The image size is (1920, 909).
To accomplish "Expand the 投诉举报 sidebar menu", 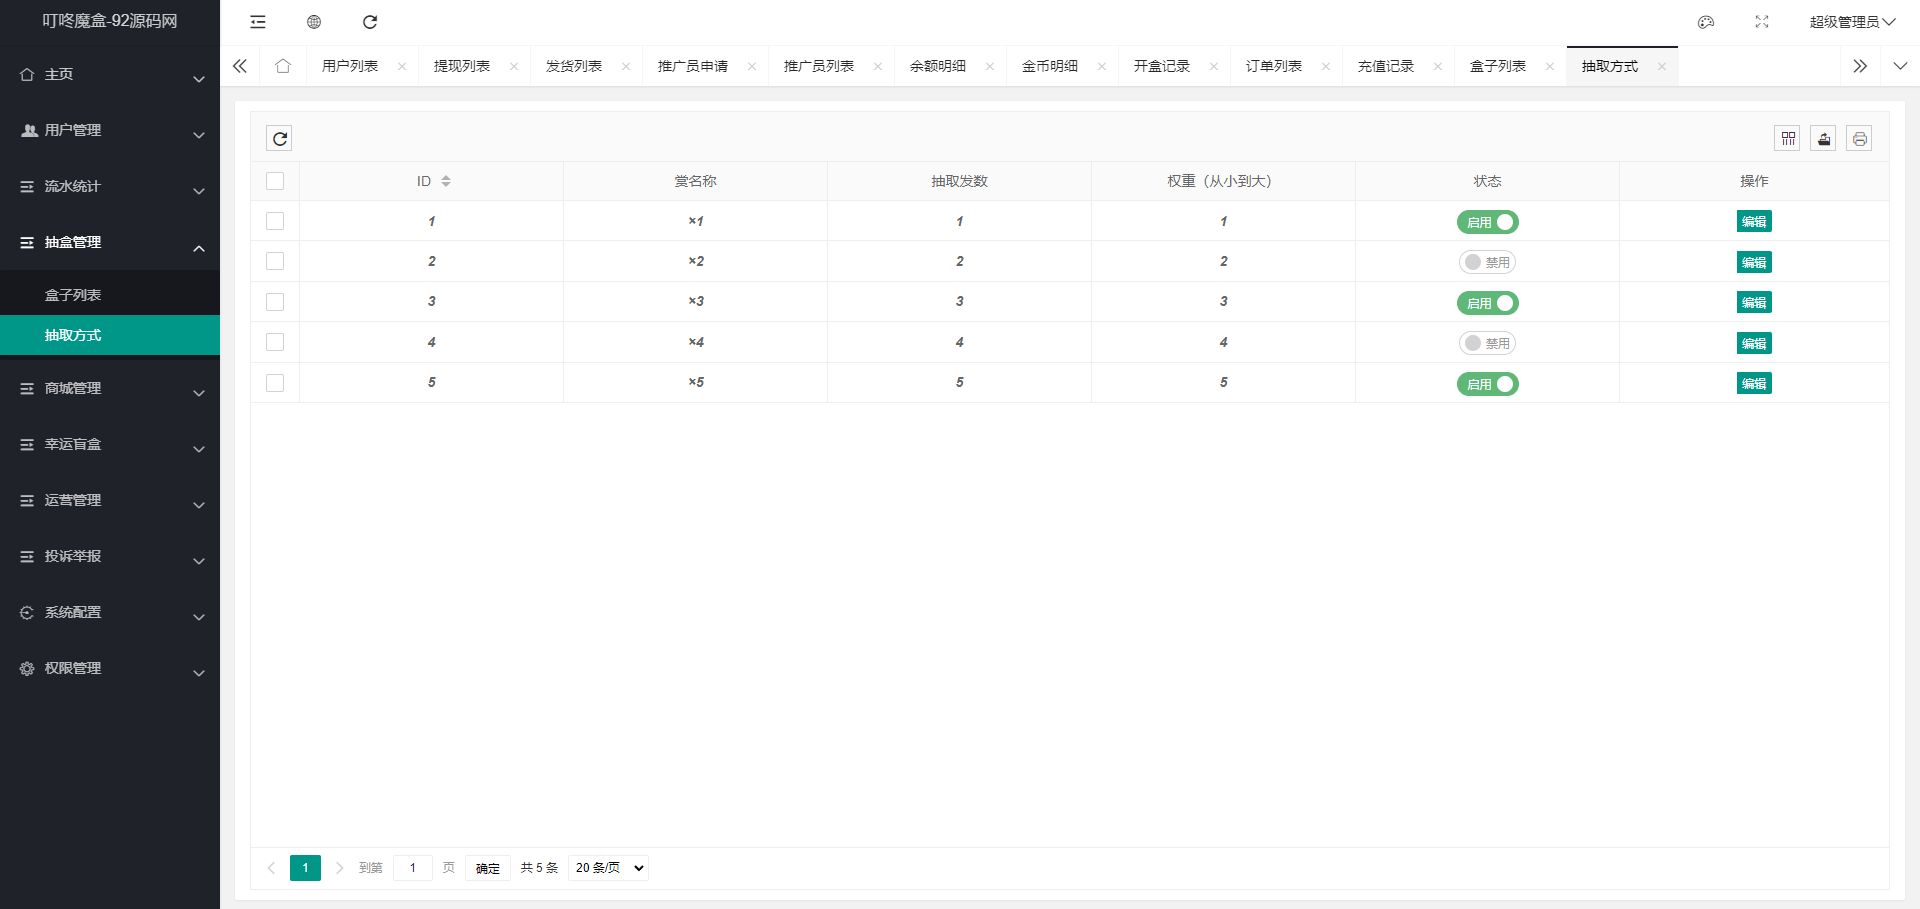I will pos(110,556).
